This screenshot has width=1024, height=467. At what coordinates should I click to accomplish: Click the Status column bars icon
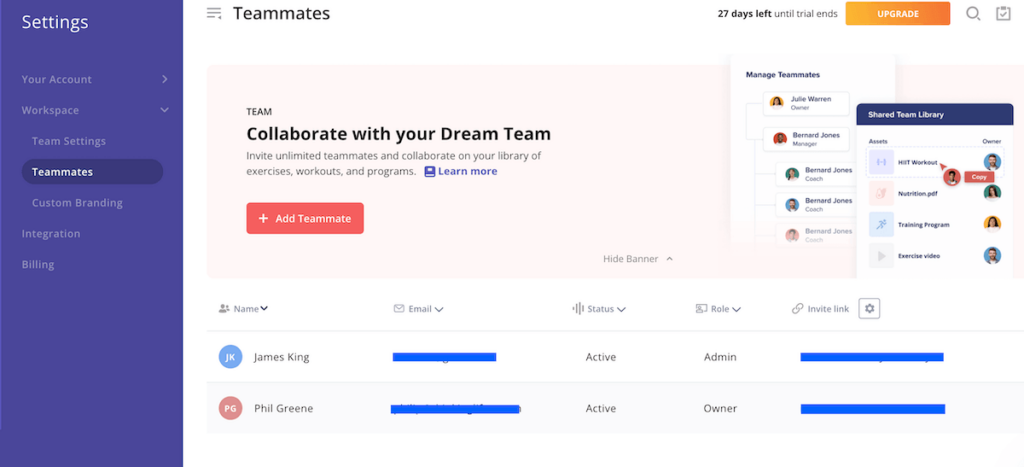click(577, 309)
